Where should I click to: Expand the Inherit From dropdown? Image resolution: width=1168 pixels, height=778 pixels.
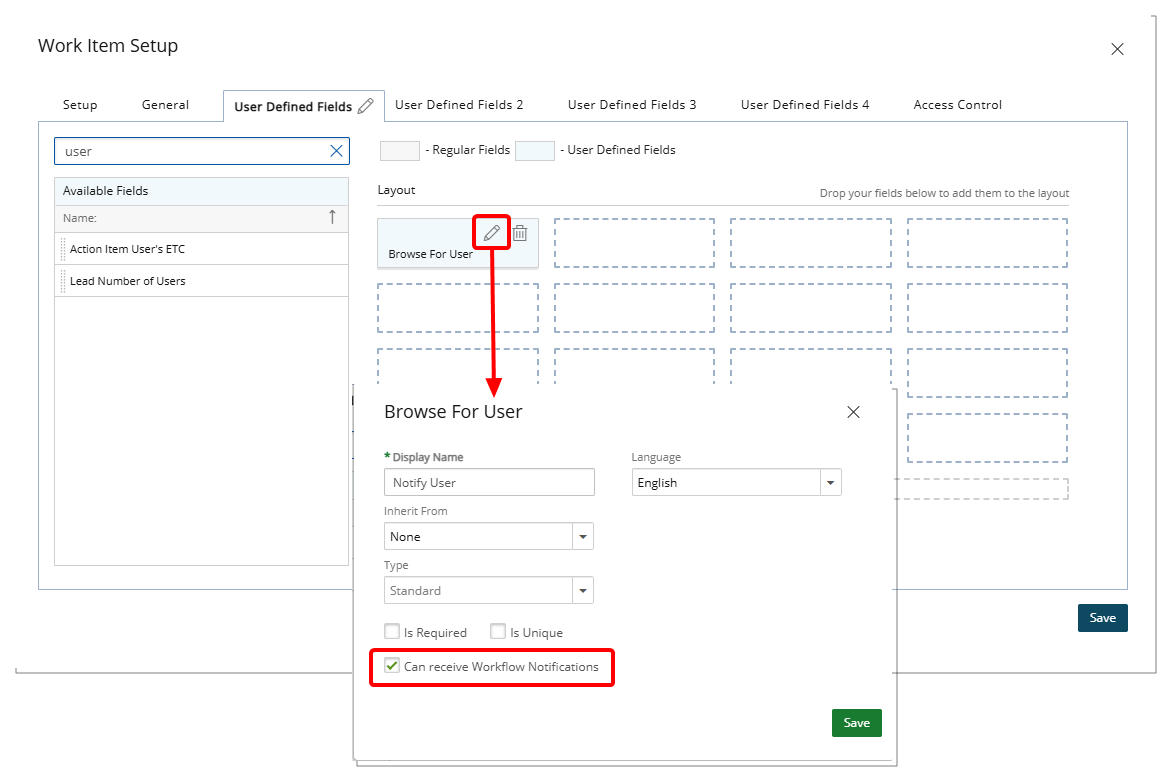582,537
